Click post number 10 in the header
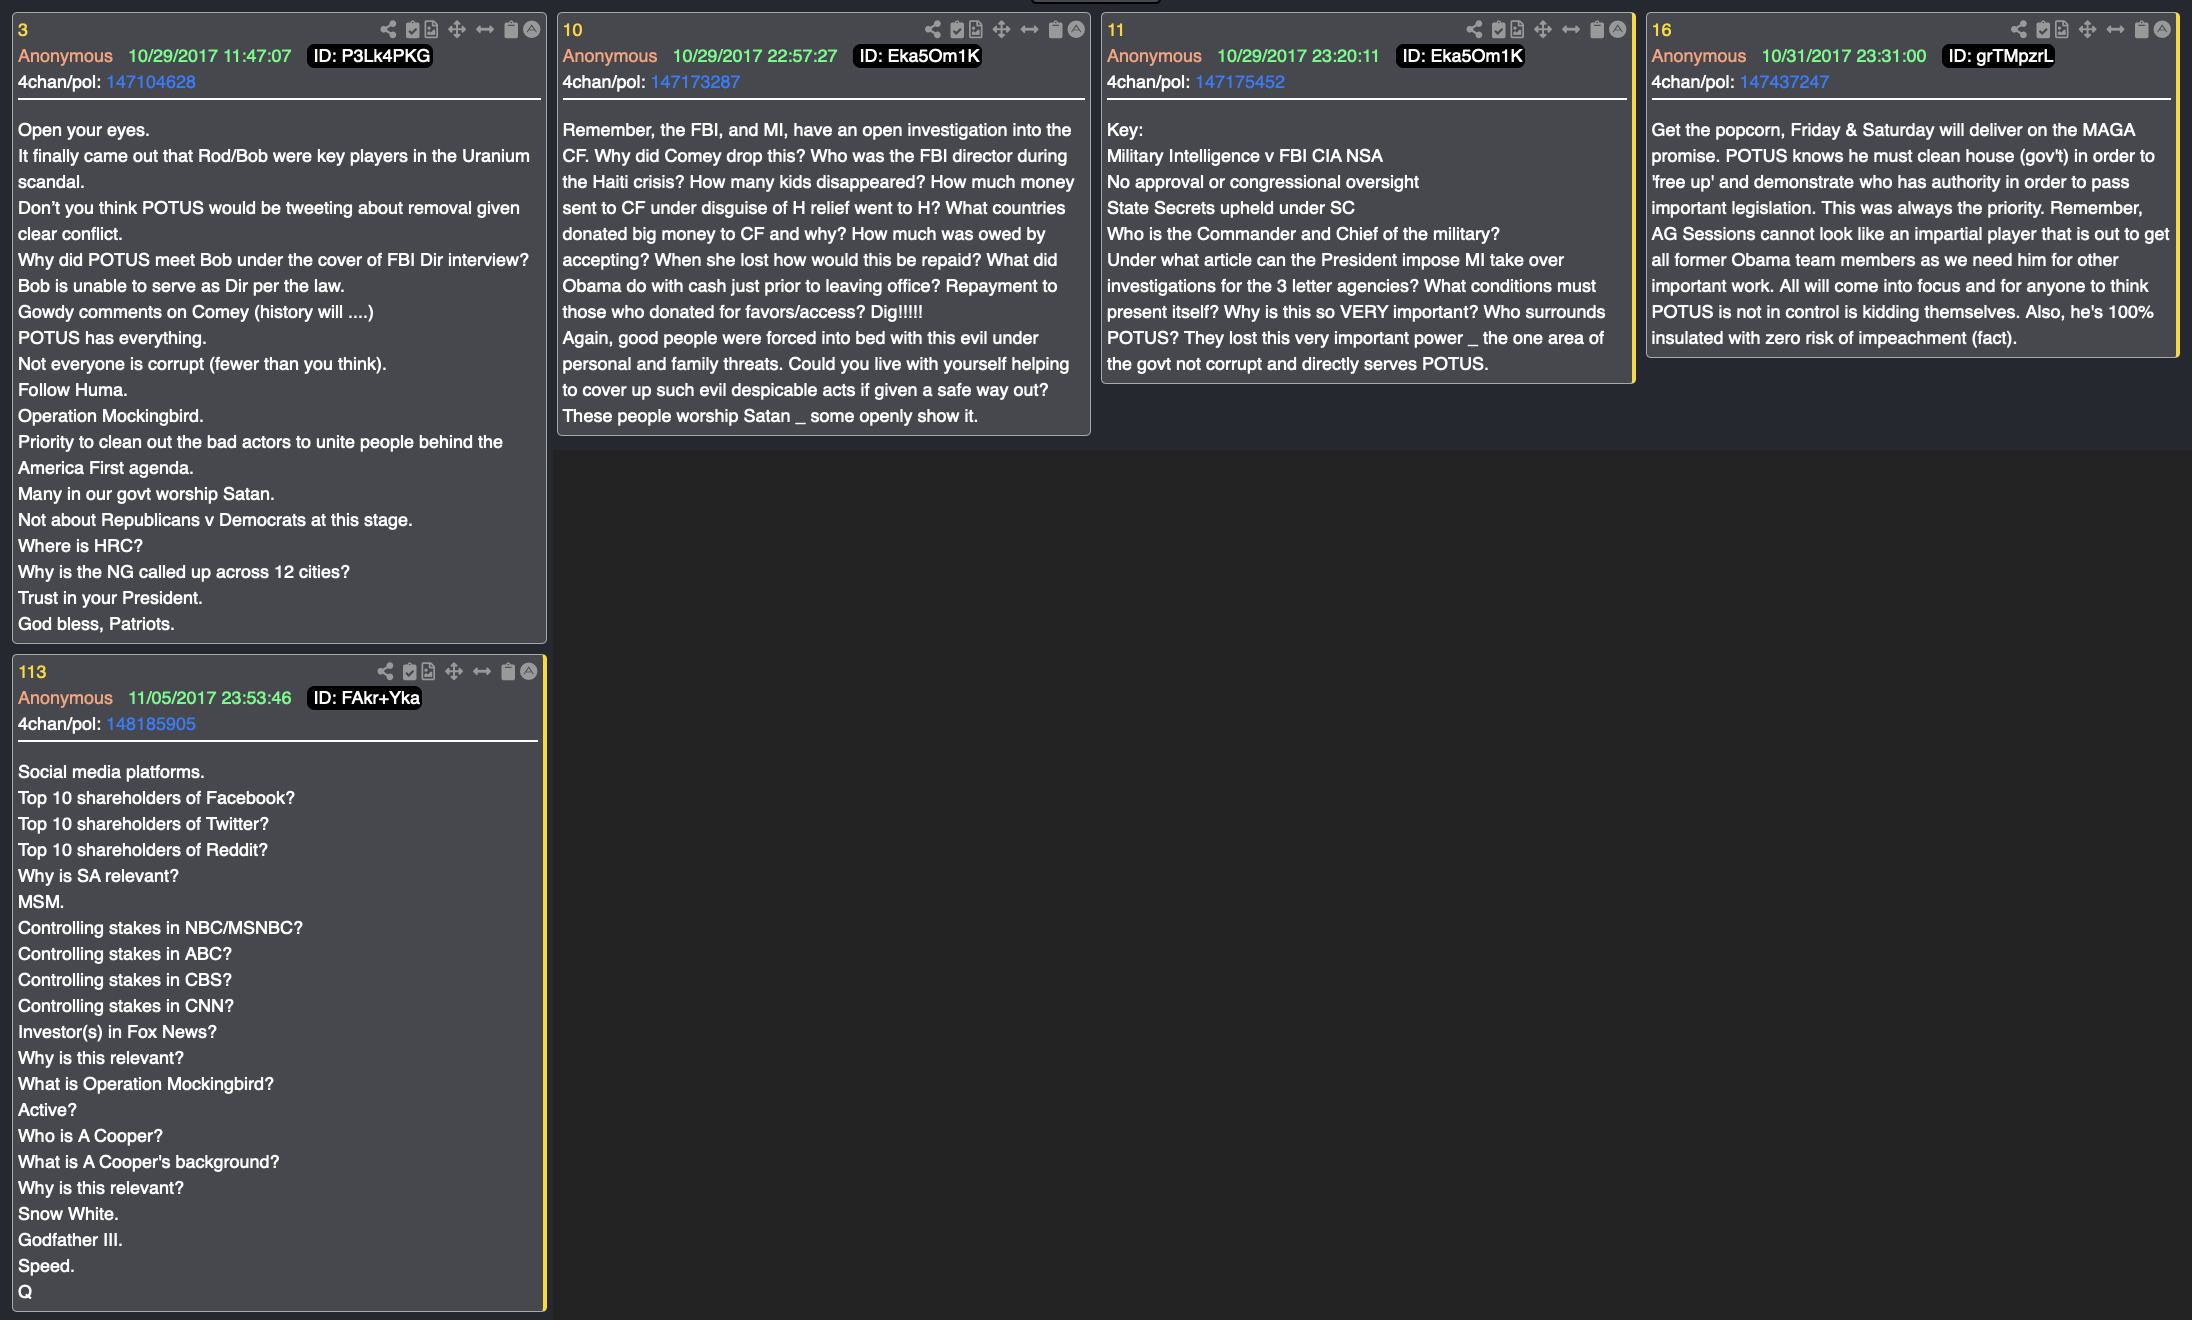The image size is (2192, 1320). tap(572, 30)
